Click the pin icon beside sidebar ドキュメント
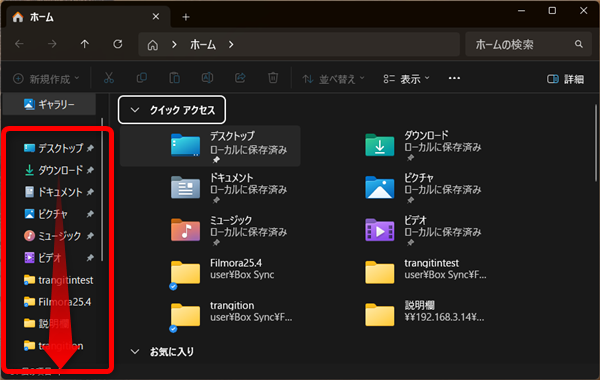Viewport: 600px width, 380px height. (90, 192)
